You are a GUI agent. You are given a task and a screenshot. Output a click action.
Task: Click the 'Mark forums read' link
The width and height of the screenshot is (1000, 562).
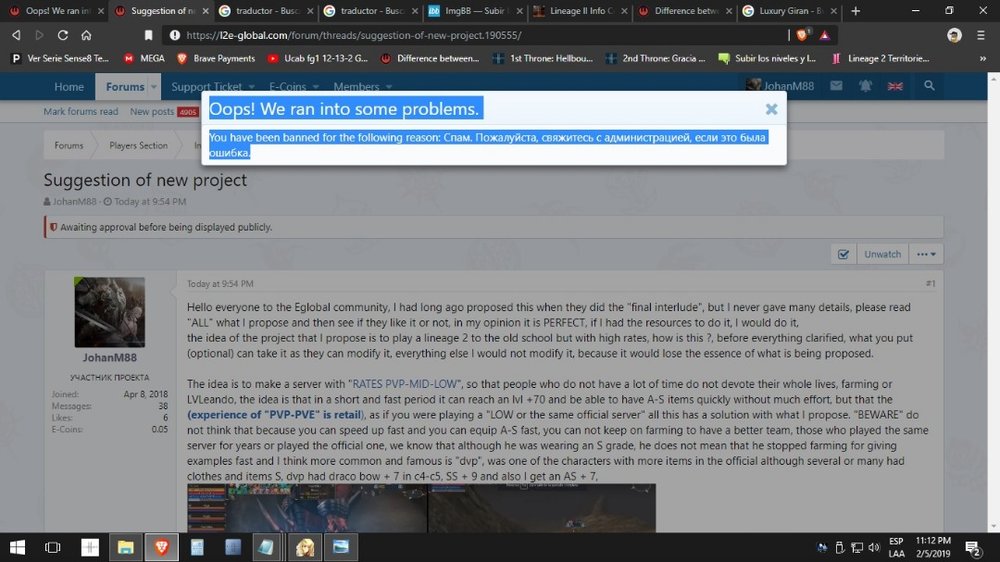click(80, 112)
